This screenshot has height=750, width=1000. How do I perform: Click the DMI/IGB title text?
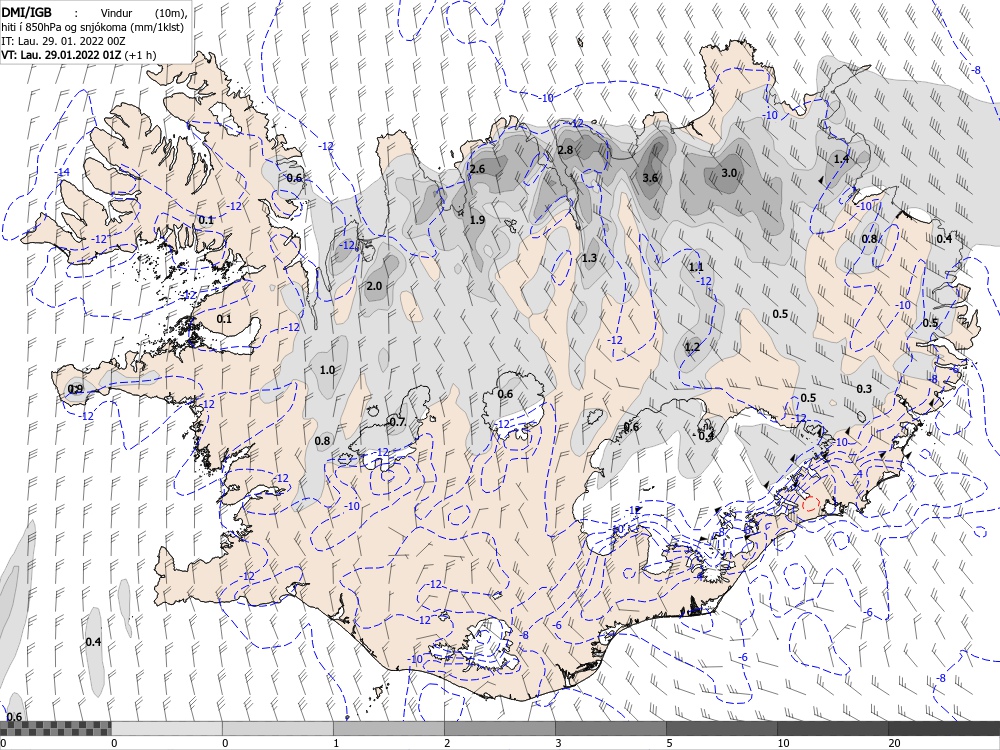(26, 11)
